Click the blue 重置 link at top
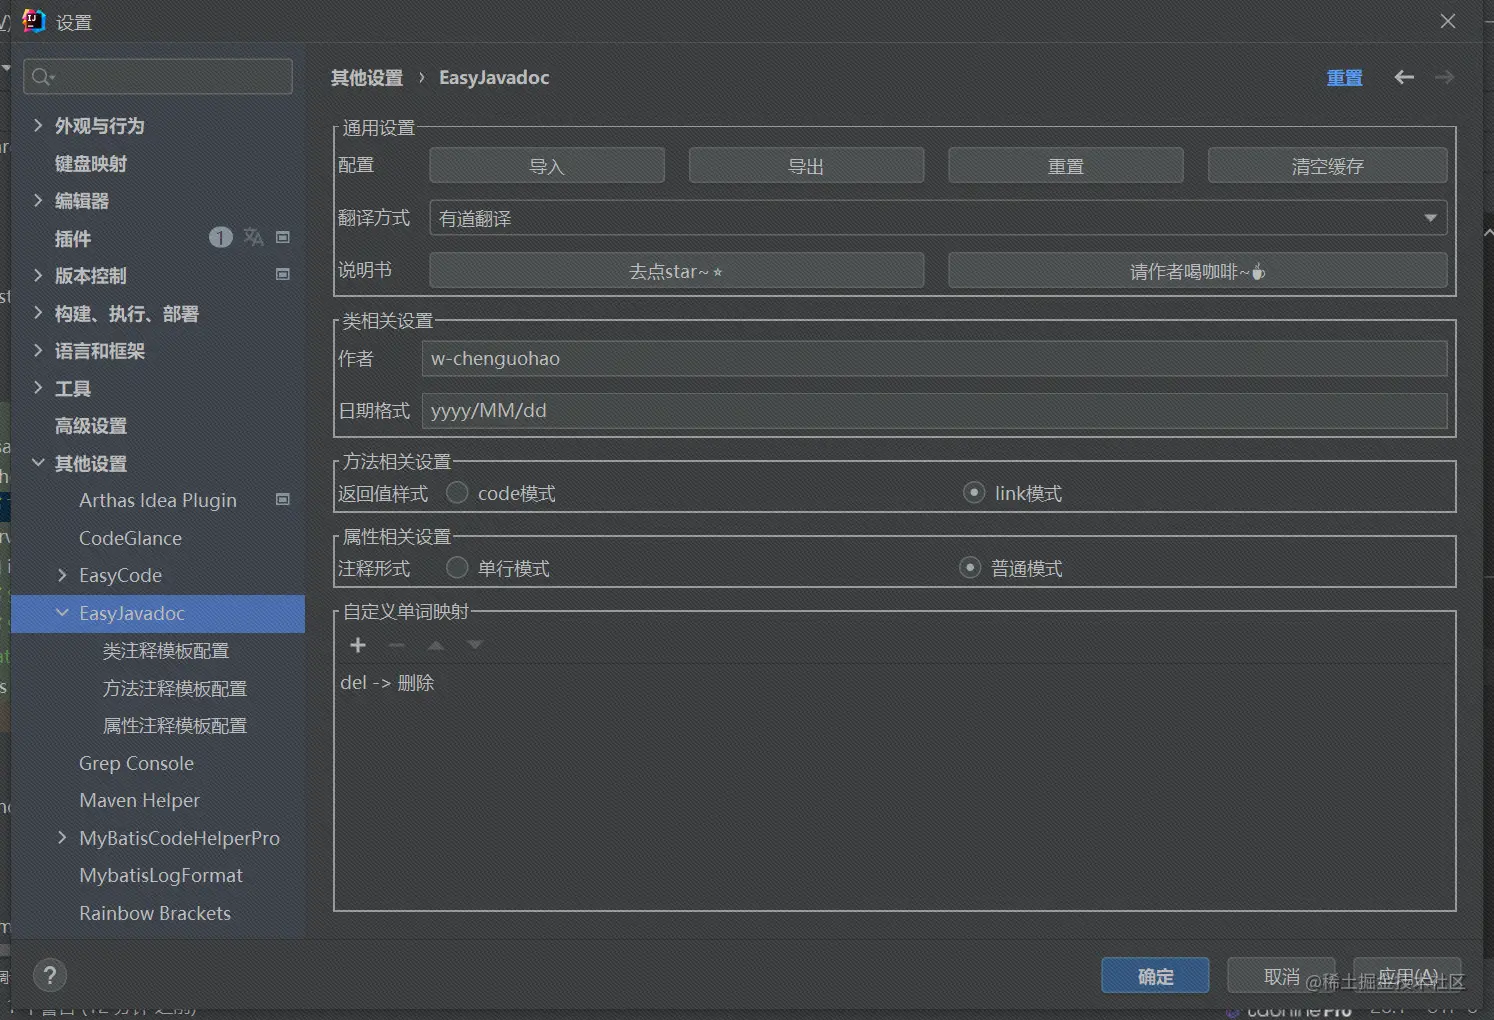 pyautogui.click(x=1345, y=77)
